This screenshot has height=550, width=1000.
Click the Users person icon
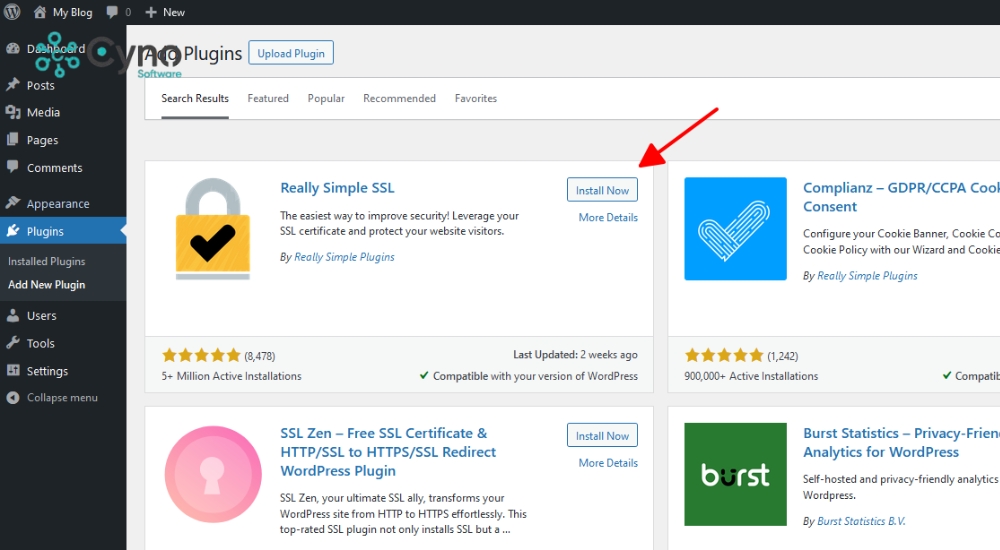click(x=13, y=315)
